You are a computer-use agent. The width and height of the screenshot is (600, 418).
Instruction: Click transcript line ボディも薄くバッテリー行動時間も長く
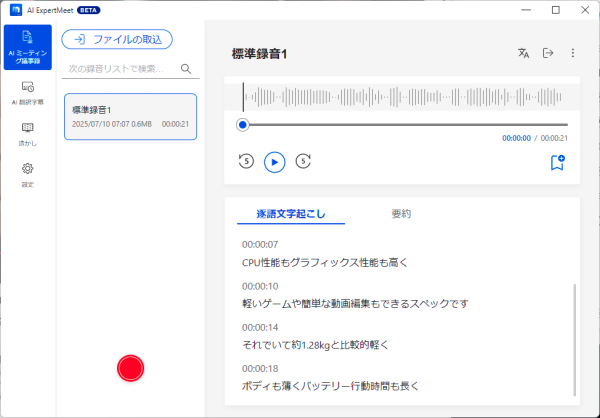click(x=330, y=386)
